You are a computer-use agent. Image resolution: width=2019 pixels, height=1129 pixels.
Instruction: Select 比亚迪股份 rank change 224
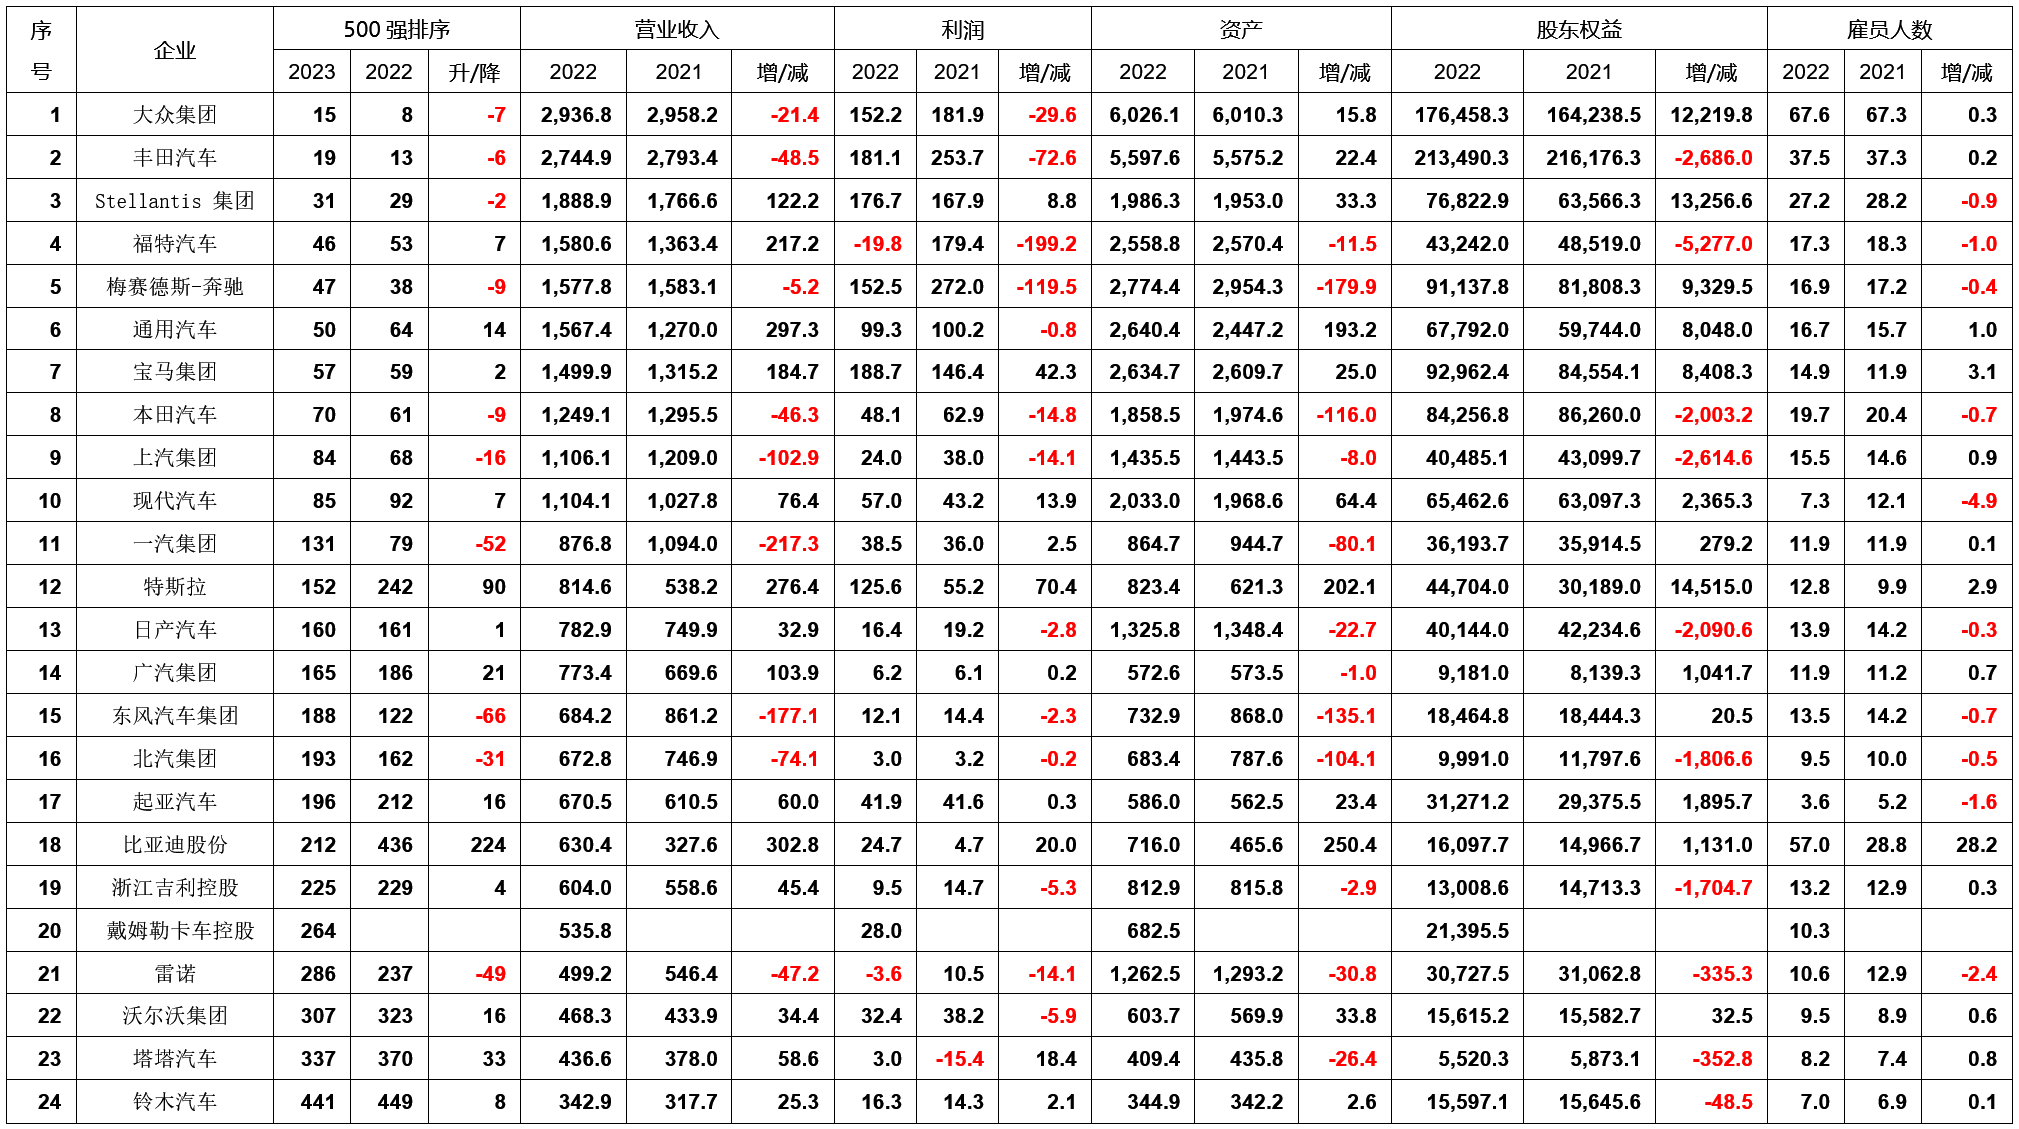coord(488,845)
